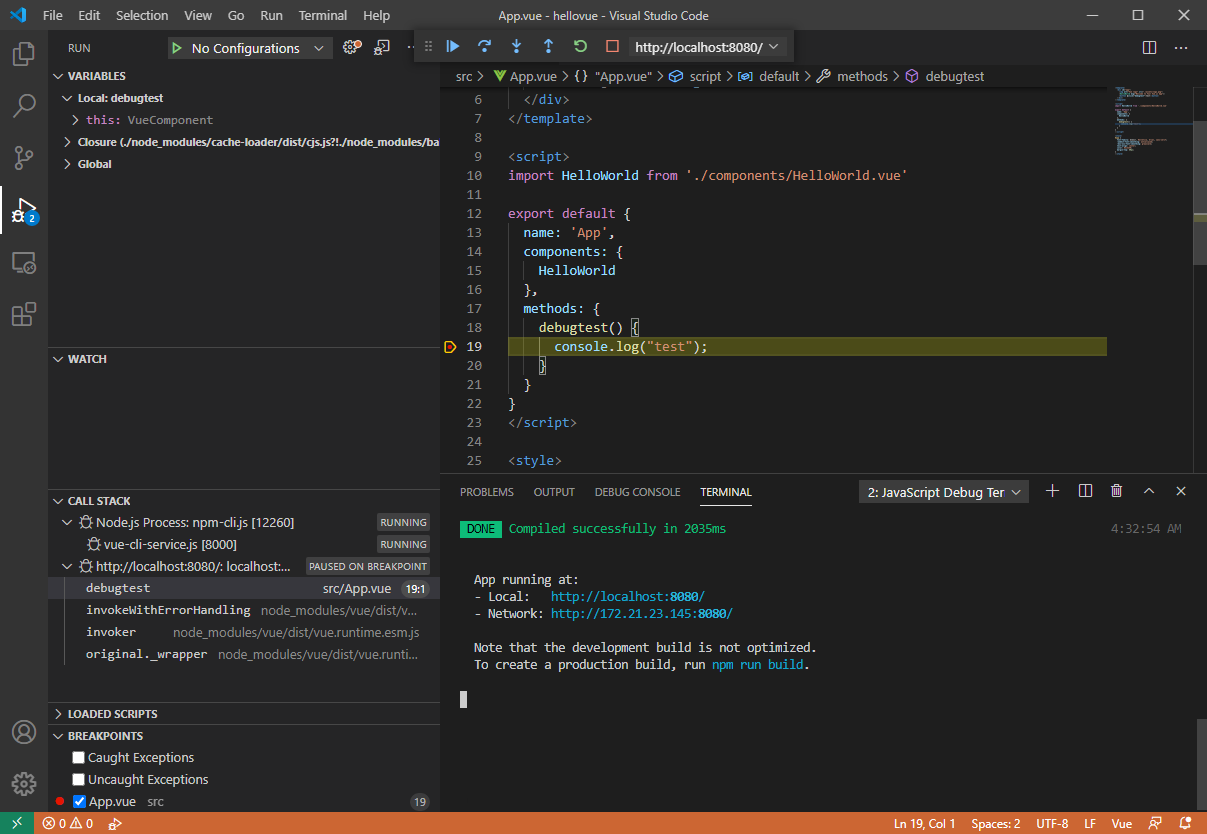1207x834 pixels.
Task: Switch to the Debug Console tab
Action: [637, 492]
